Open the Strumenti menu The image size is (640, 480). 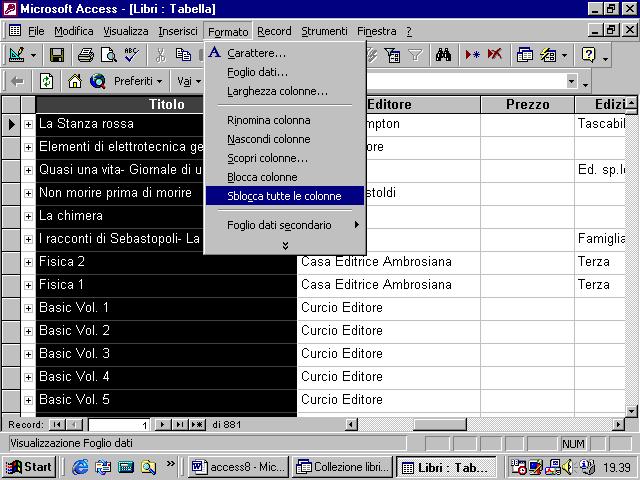pos(324,31)
